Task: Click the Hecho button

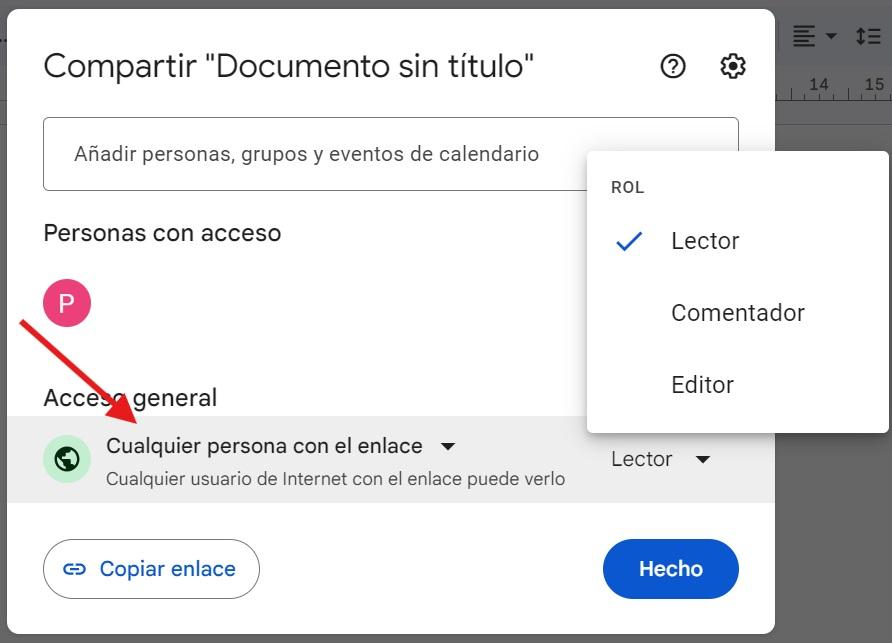Action: [x=670, y=568]
